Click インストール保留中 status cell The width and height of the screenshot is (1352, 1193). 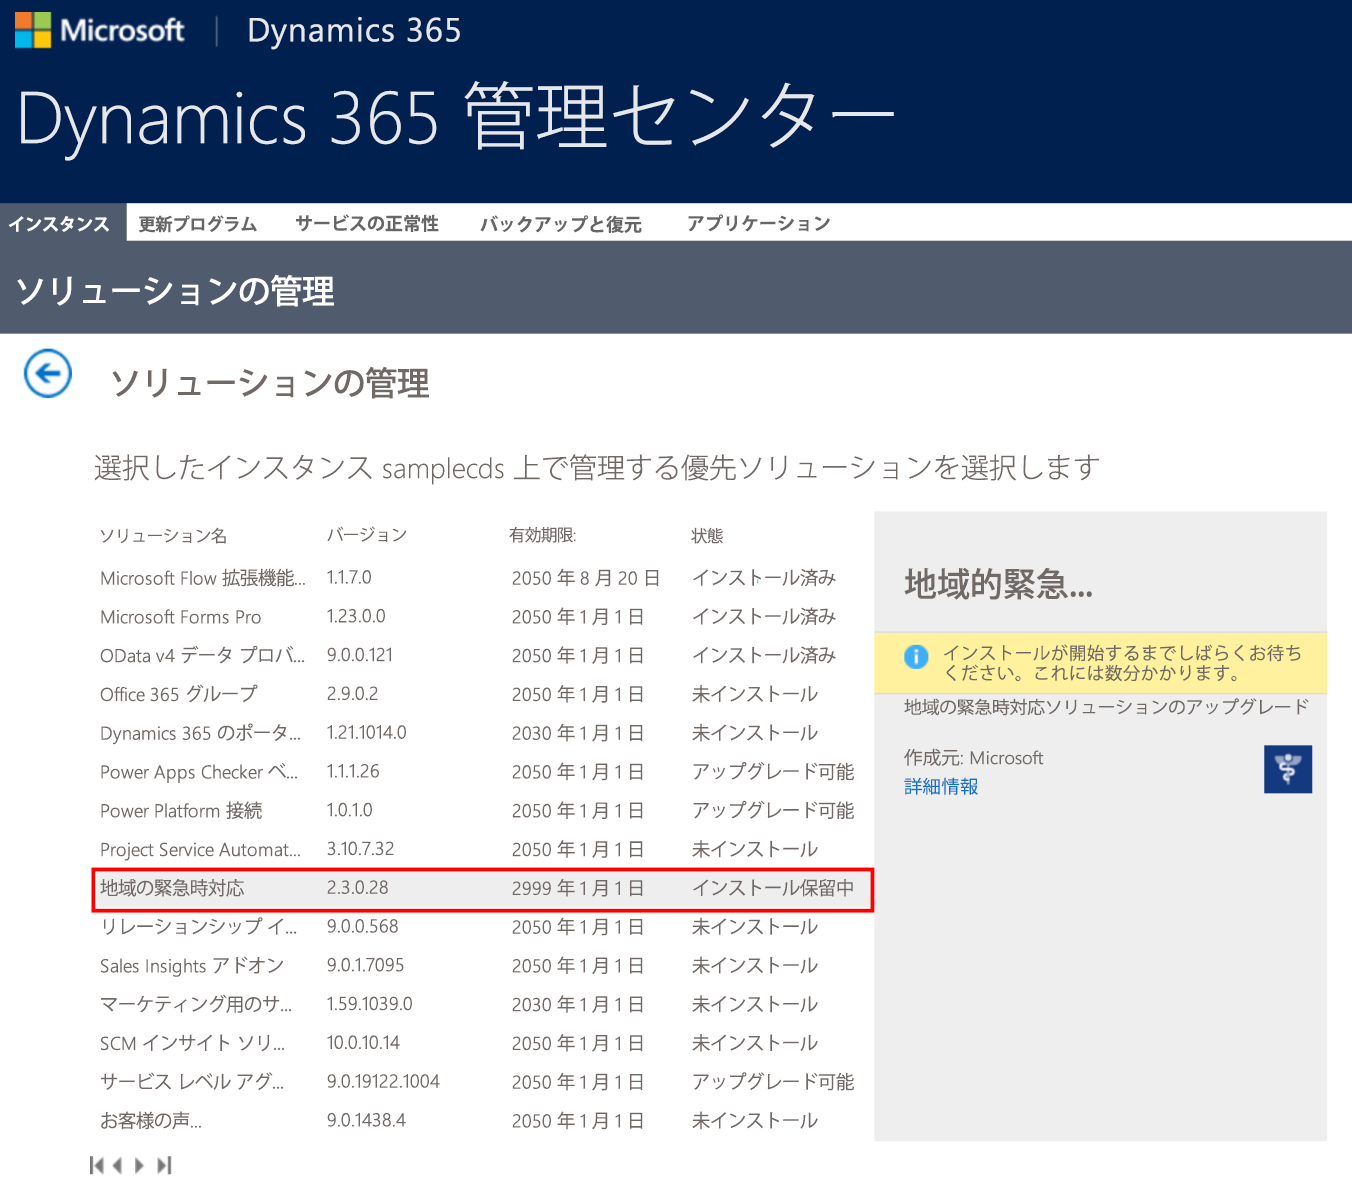click(x=773, y=888)
